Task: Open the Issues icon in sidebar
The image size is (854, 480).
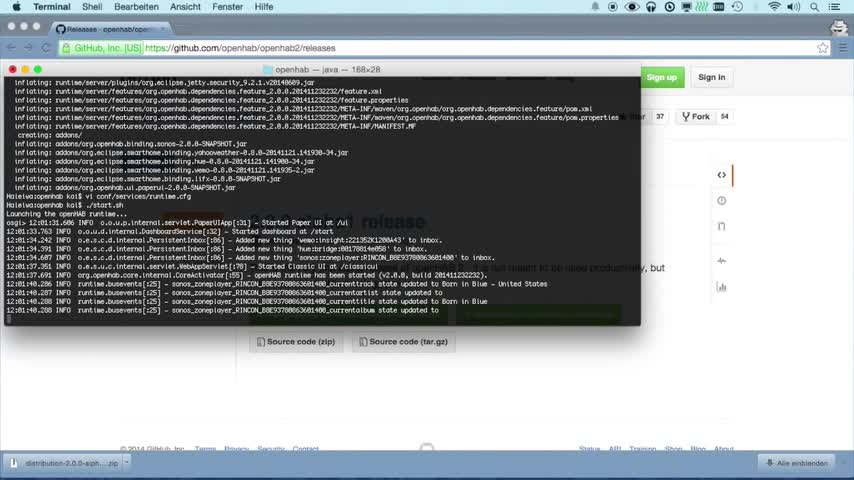Action: 722,200
